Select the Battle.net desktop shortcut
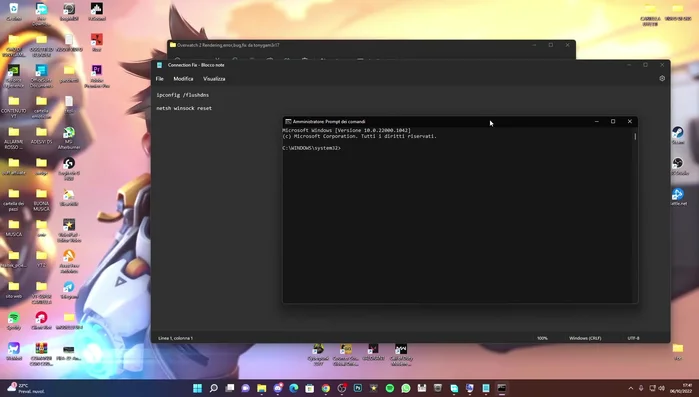Viewport: 699px width, 397px height. point(678,196)
